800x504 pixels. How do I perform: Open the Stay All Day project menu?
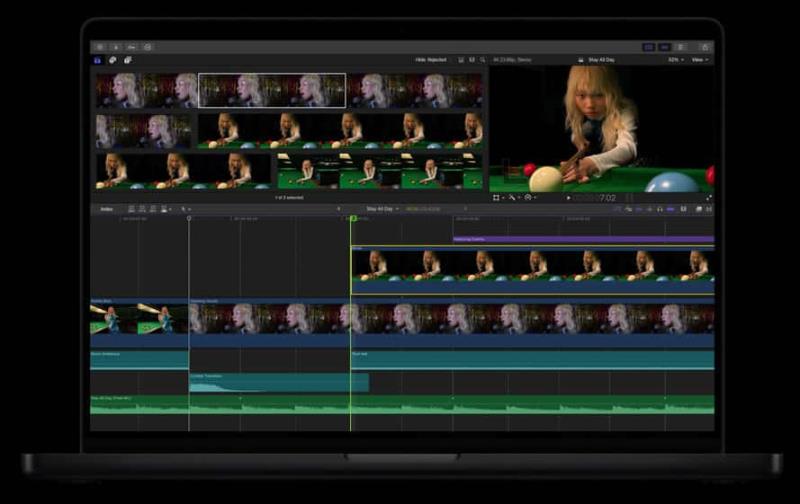coord(383,209)
